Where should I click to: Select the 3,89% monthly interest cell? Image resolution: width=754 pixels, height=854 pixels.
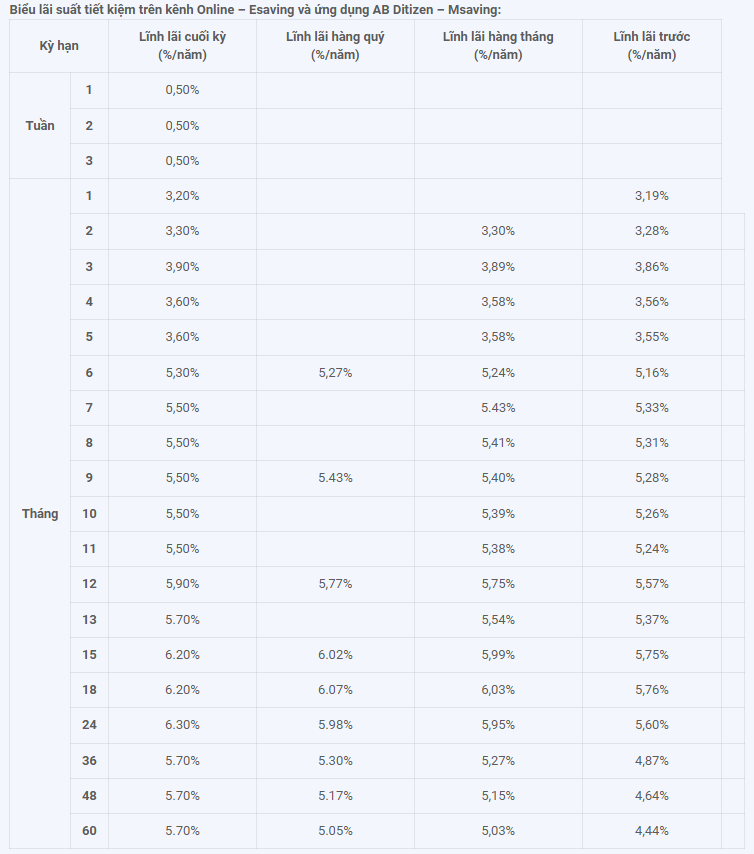498,267
